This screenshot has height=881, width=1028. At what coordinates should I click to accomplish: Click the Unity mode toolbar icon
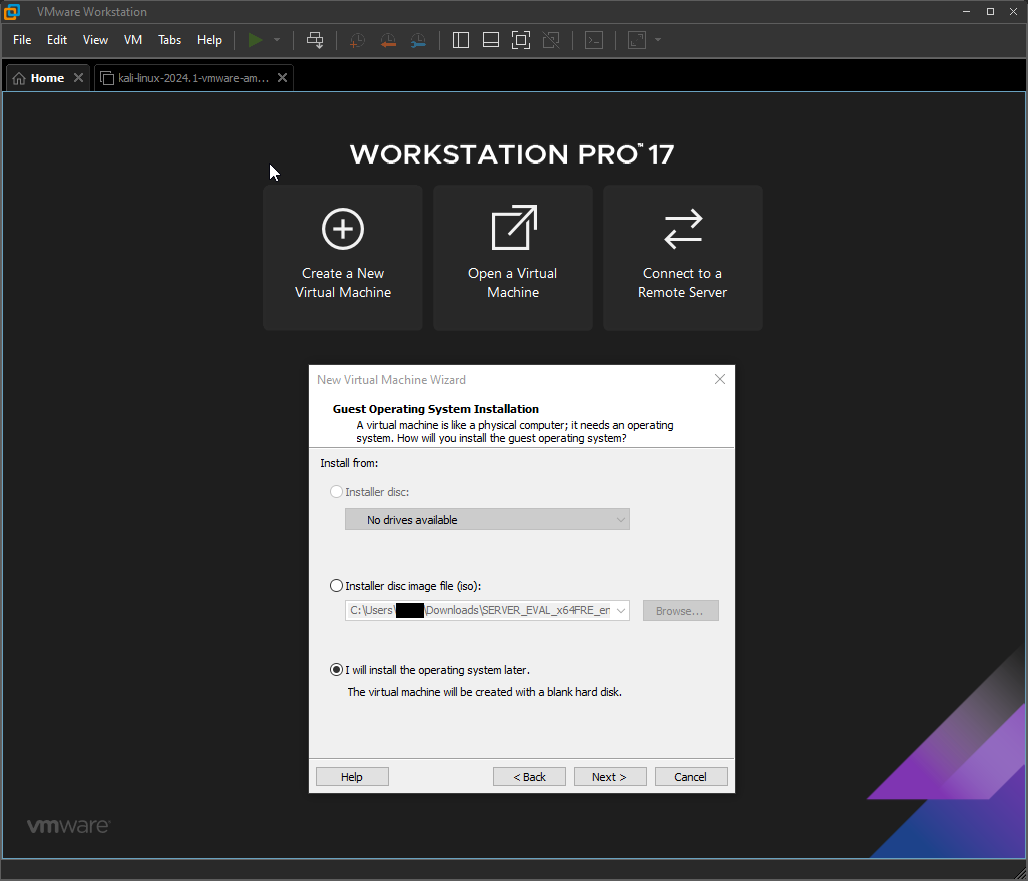(551, 40)
